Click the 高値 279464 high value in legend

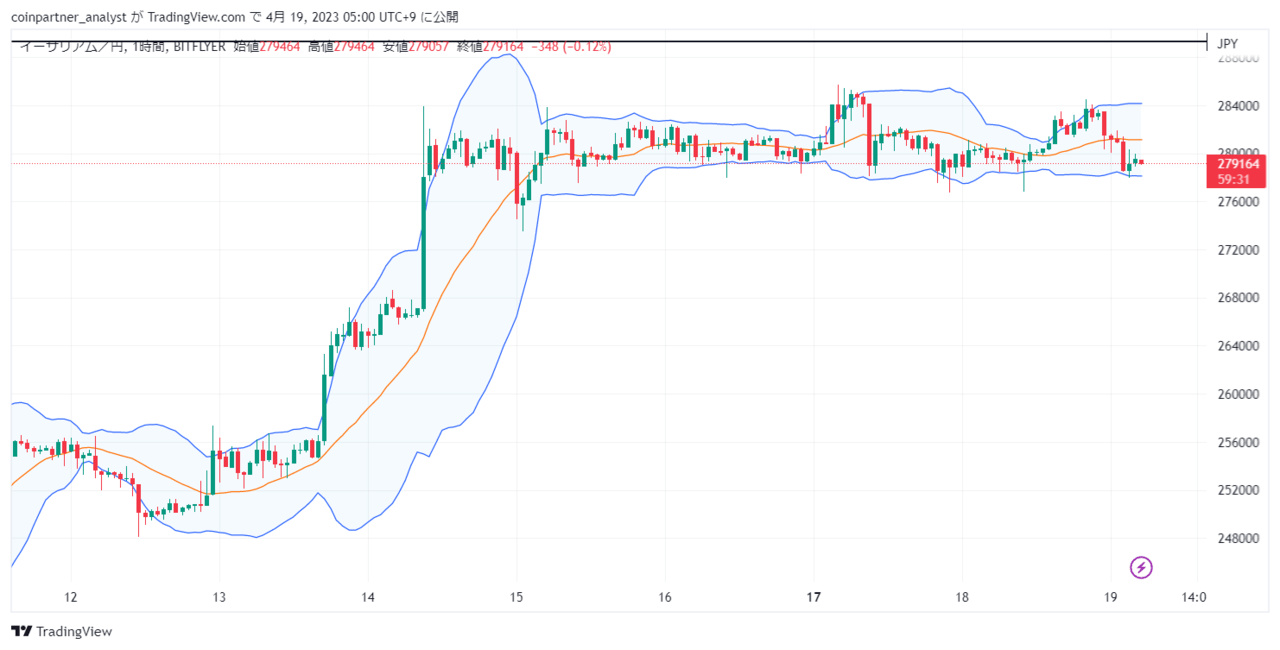341,46
